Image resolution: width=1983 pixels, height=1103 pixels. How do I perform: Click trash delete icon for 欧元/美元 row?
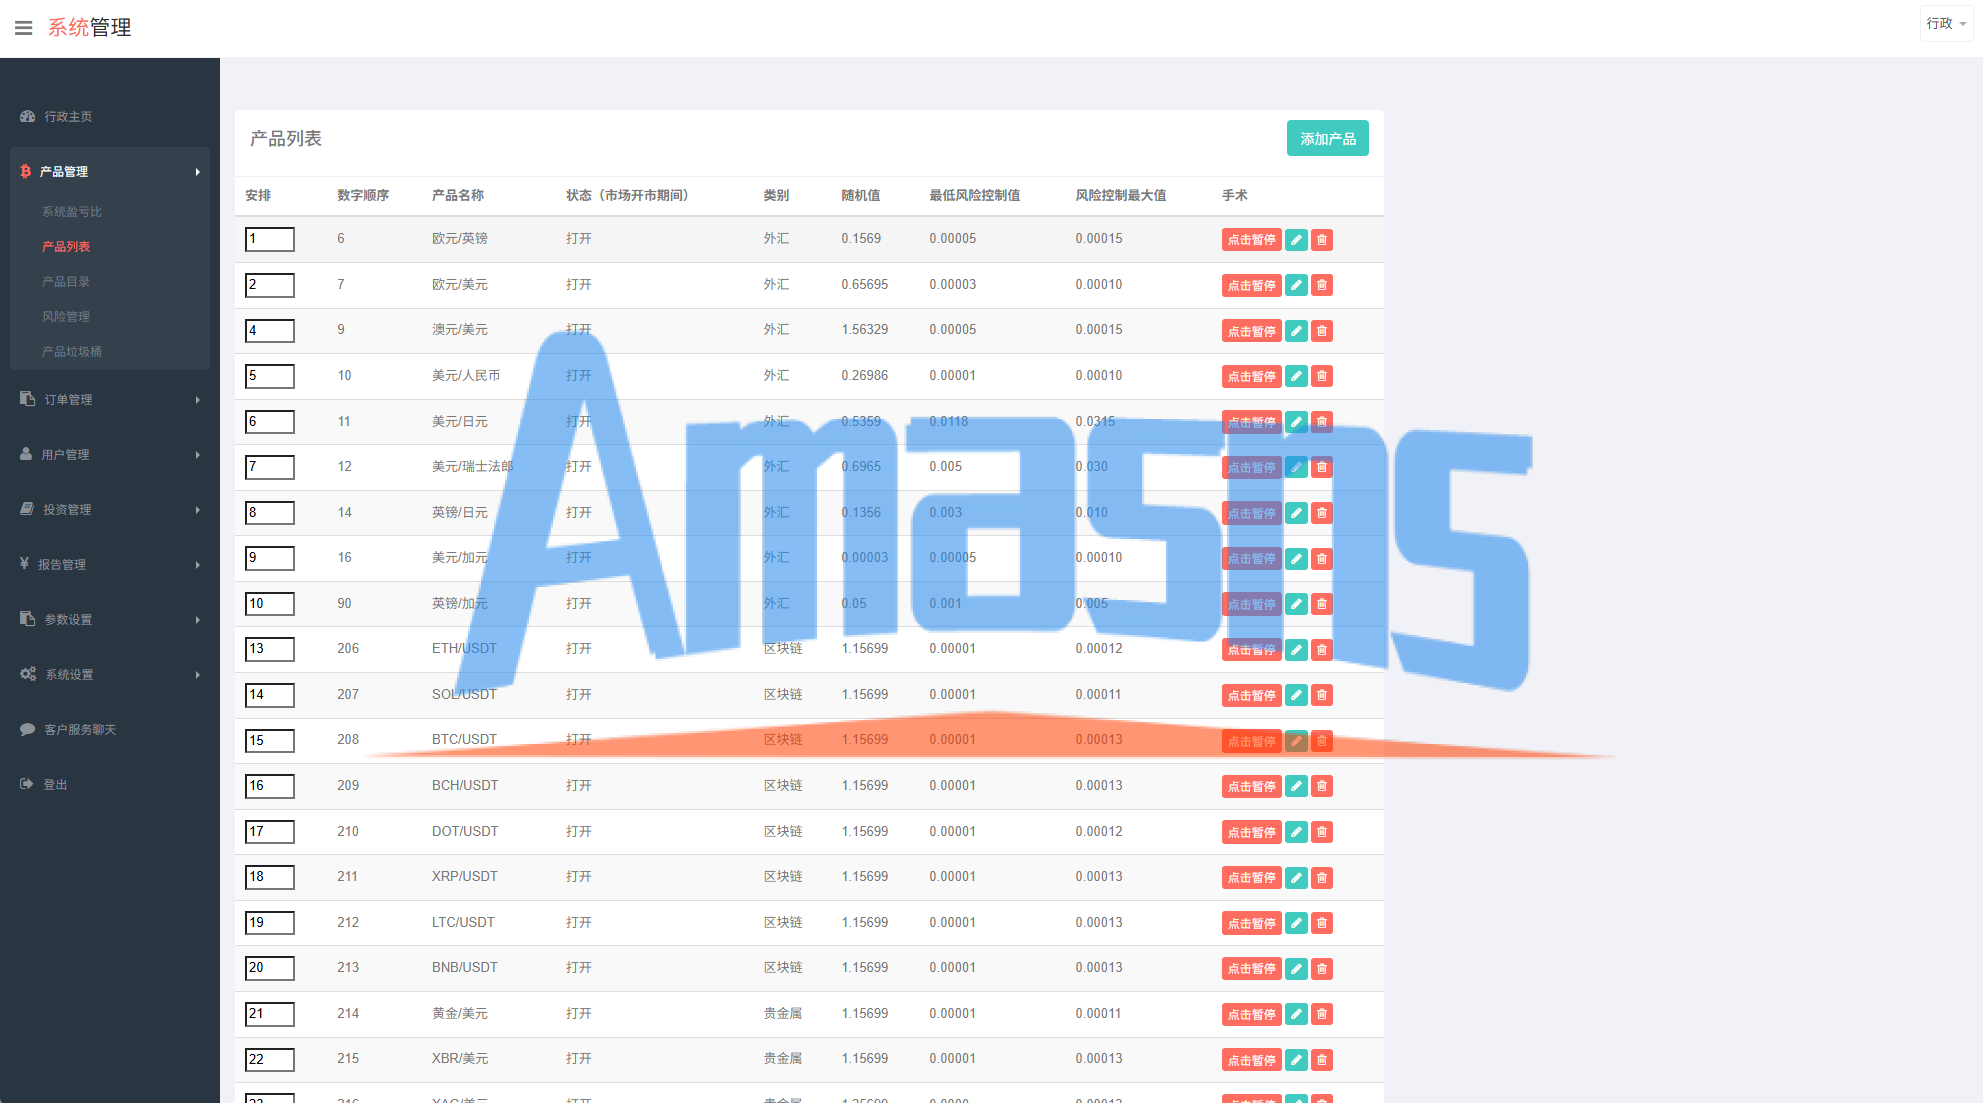tap(1322, 285)
